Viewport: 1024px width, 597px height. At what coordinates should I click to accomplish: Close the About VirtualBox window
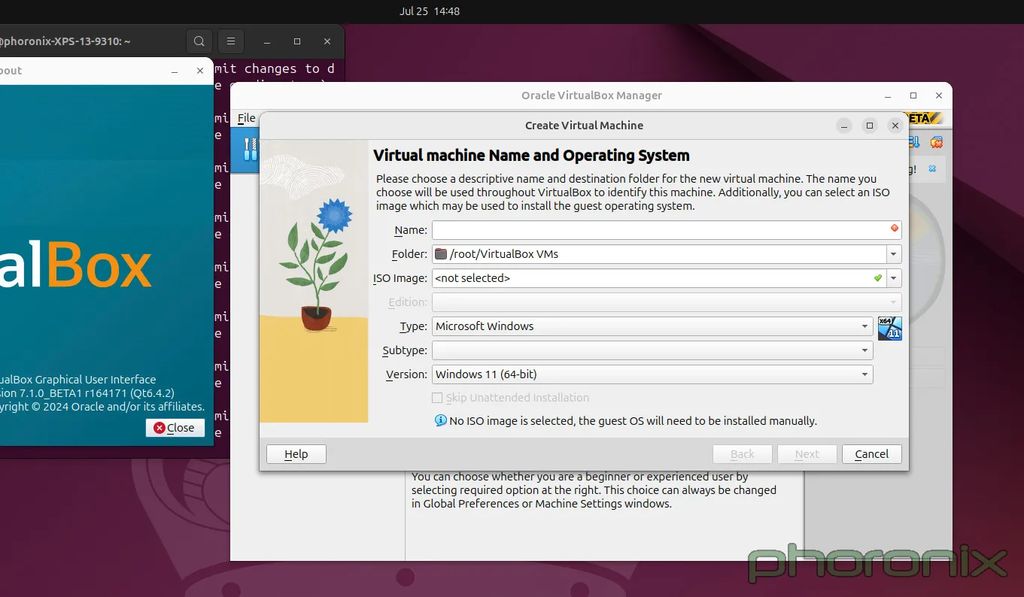pyautogui.click(x=175, y=427)
